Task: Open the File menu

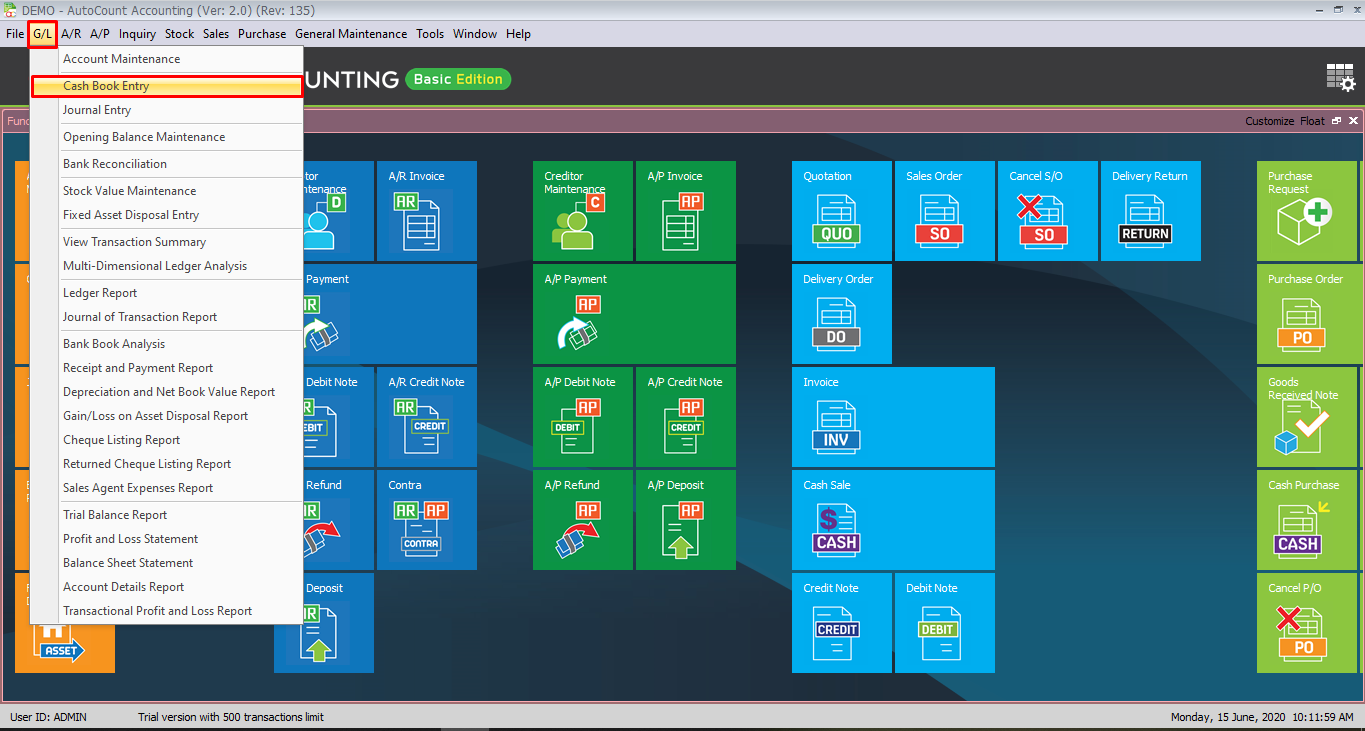Action: point(15,34)
